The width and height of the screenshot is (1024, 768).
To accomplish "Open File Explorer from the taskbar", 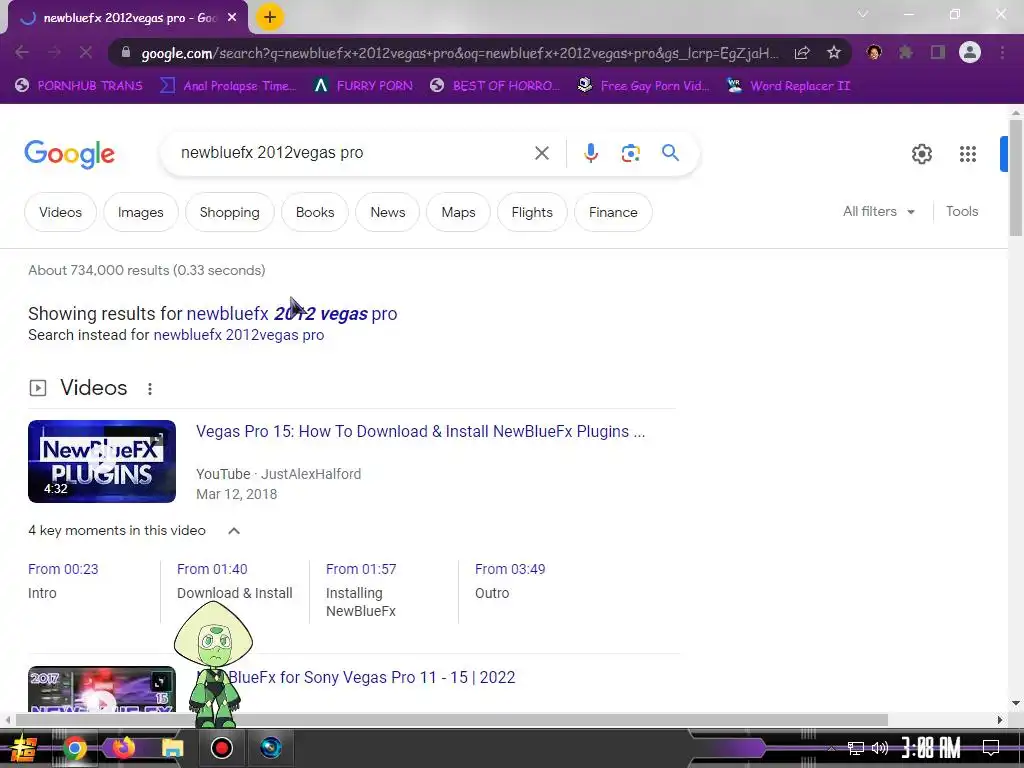I will coord(172,748).
